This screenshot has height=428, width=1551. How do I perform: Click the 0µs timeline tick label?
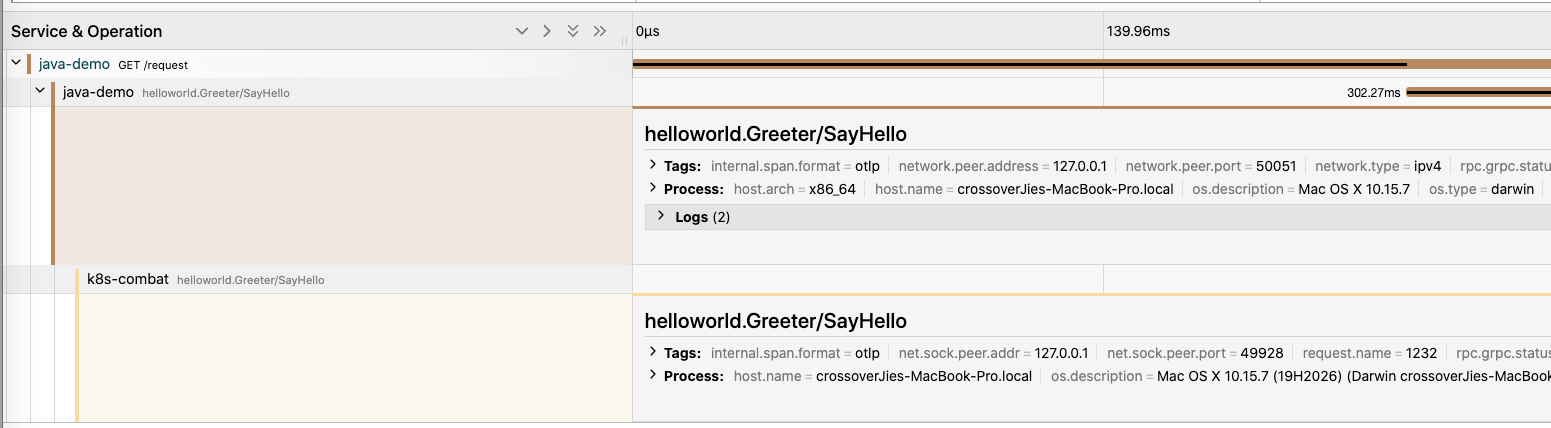point(648,31)
